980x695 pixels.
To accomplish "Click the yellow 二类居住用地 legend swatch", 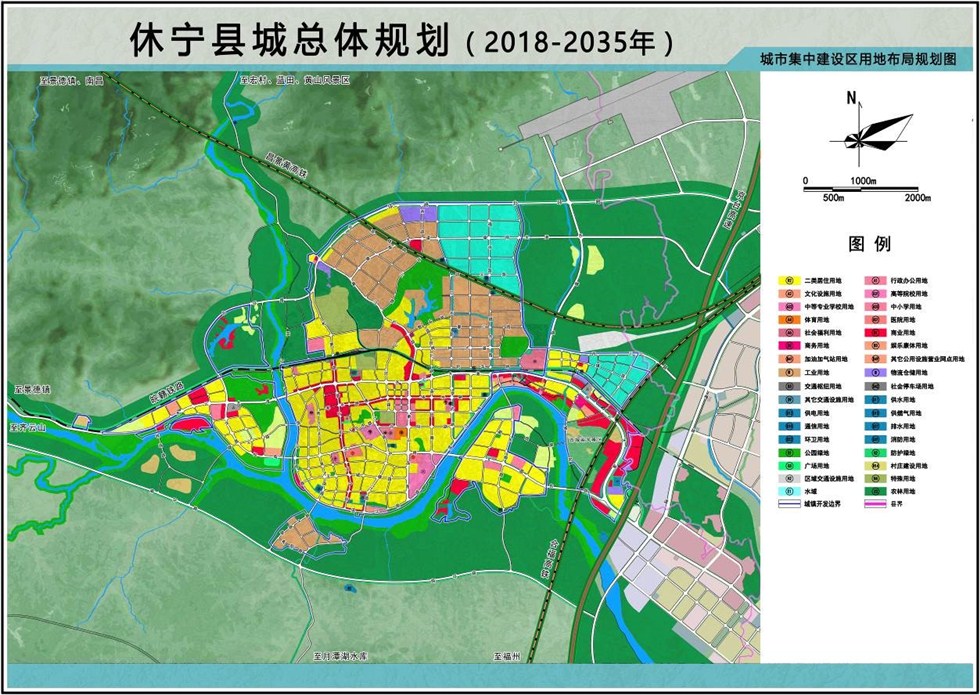I will click(x=790, y=281).
